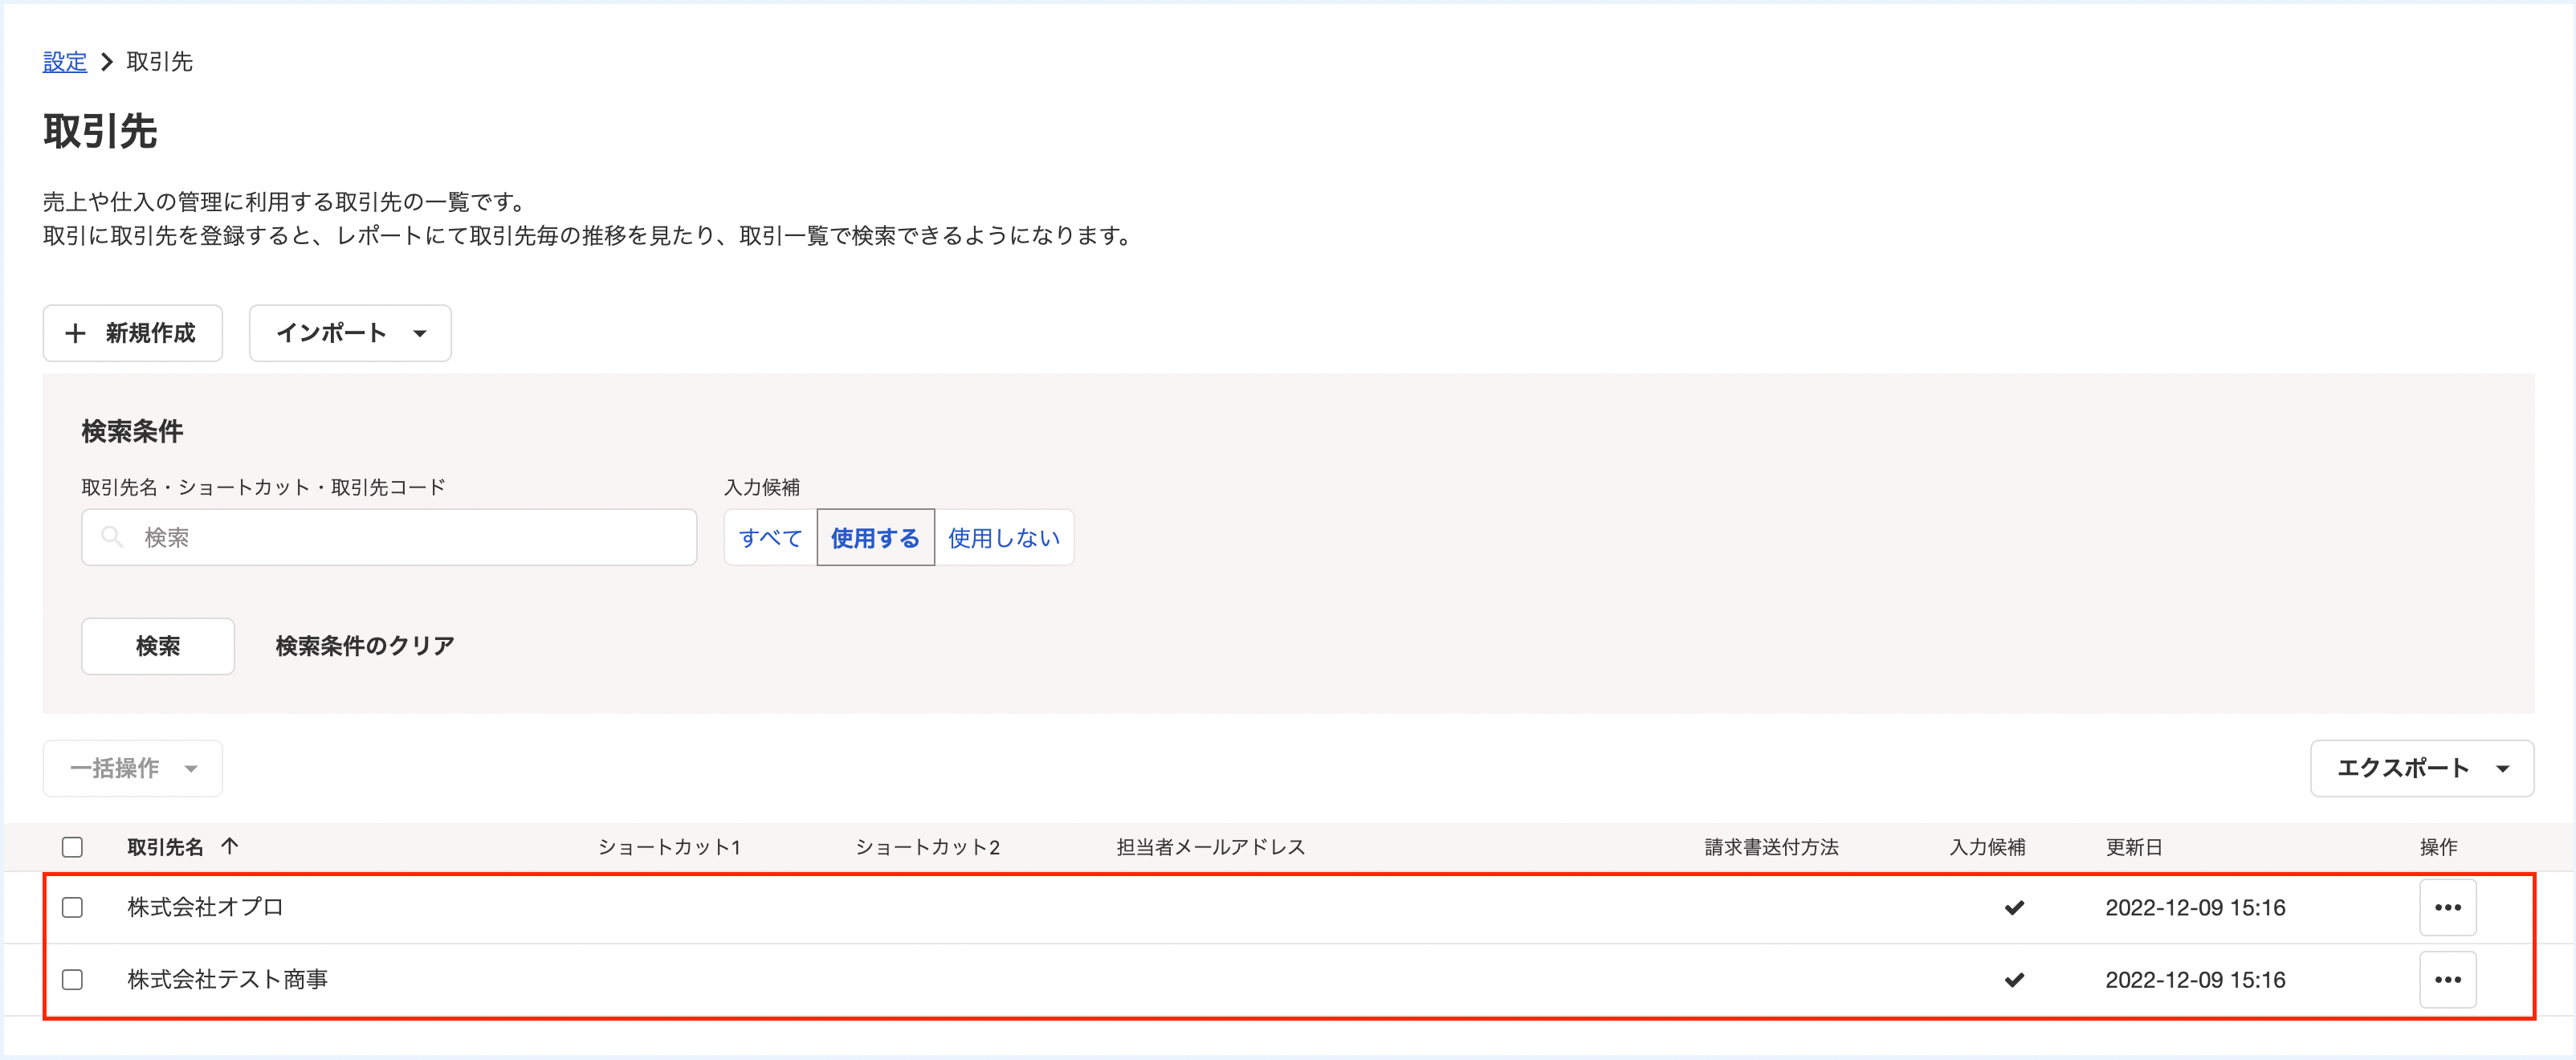Expand the 一括操作 dropdown
The height and width of the screenshot is (1060, 2576).
coord(132,768)
